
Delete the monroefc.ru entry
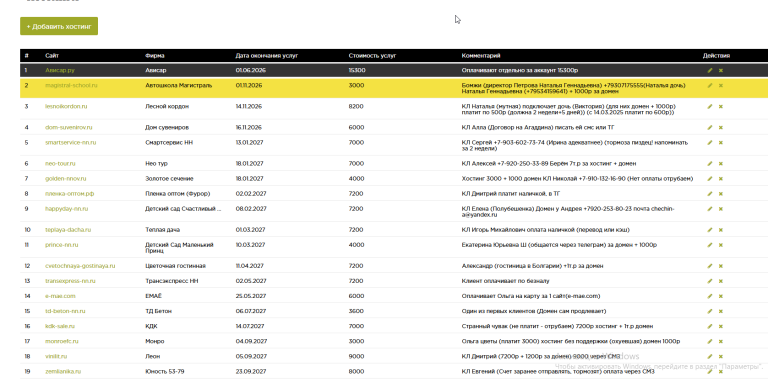720,342
